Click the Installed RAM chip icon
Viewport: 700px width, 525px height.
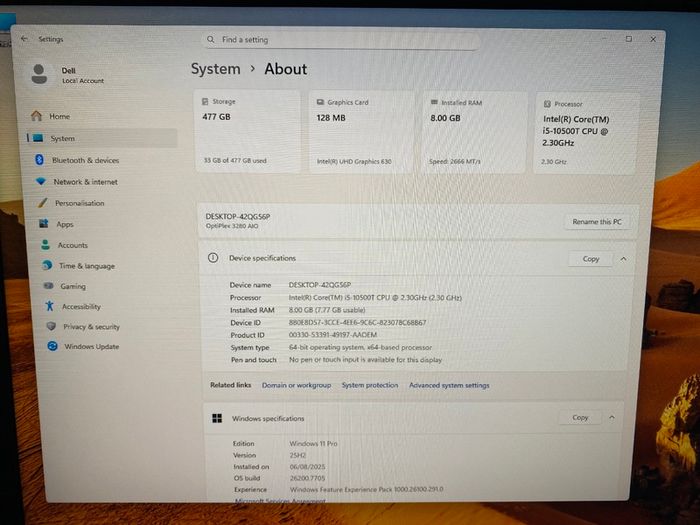click(434, 102)
